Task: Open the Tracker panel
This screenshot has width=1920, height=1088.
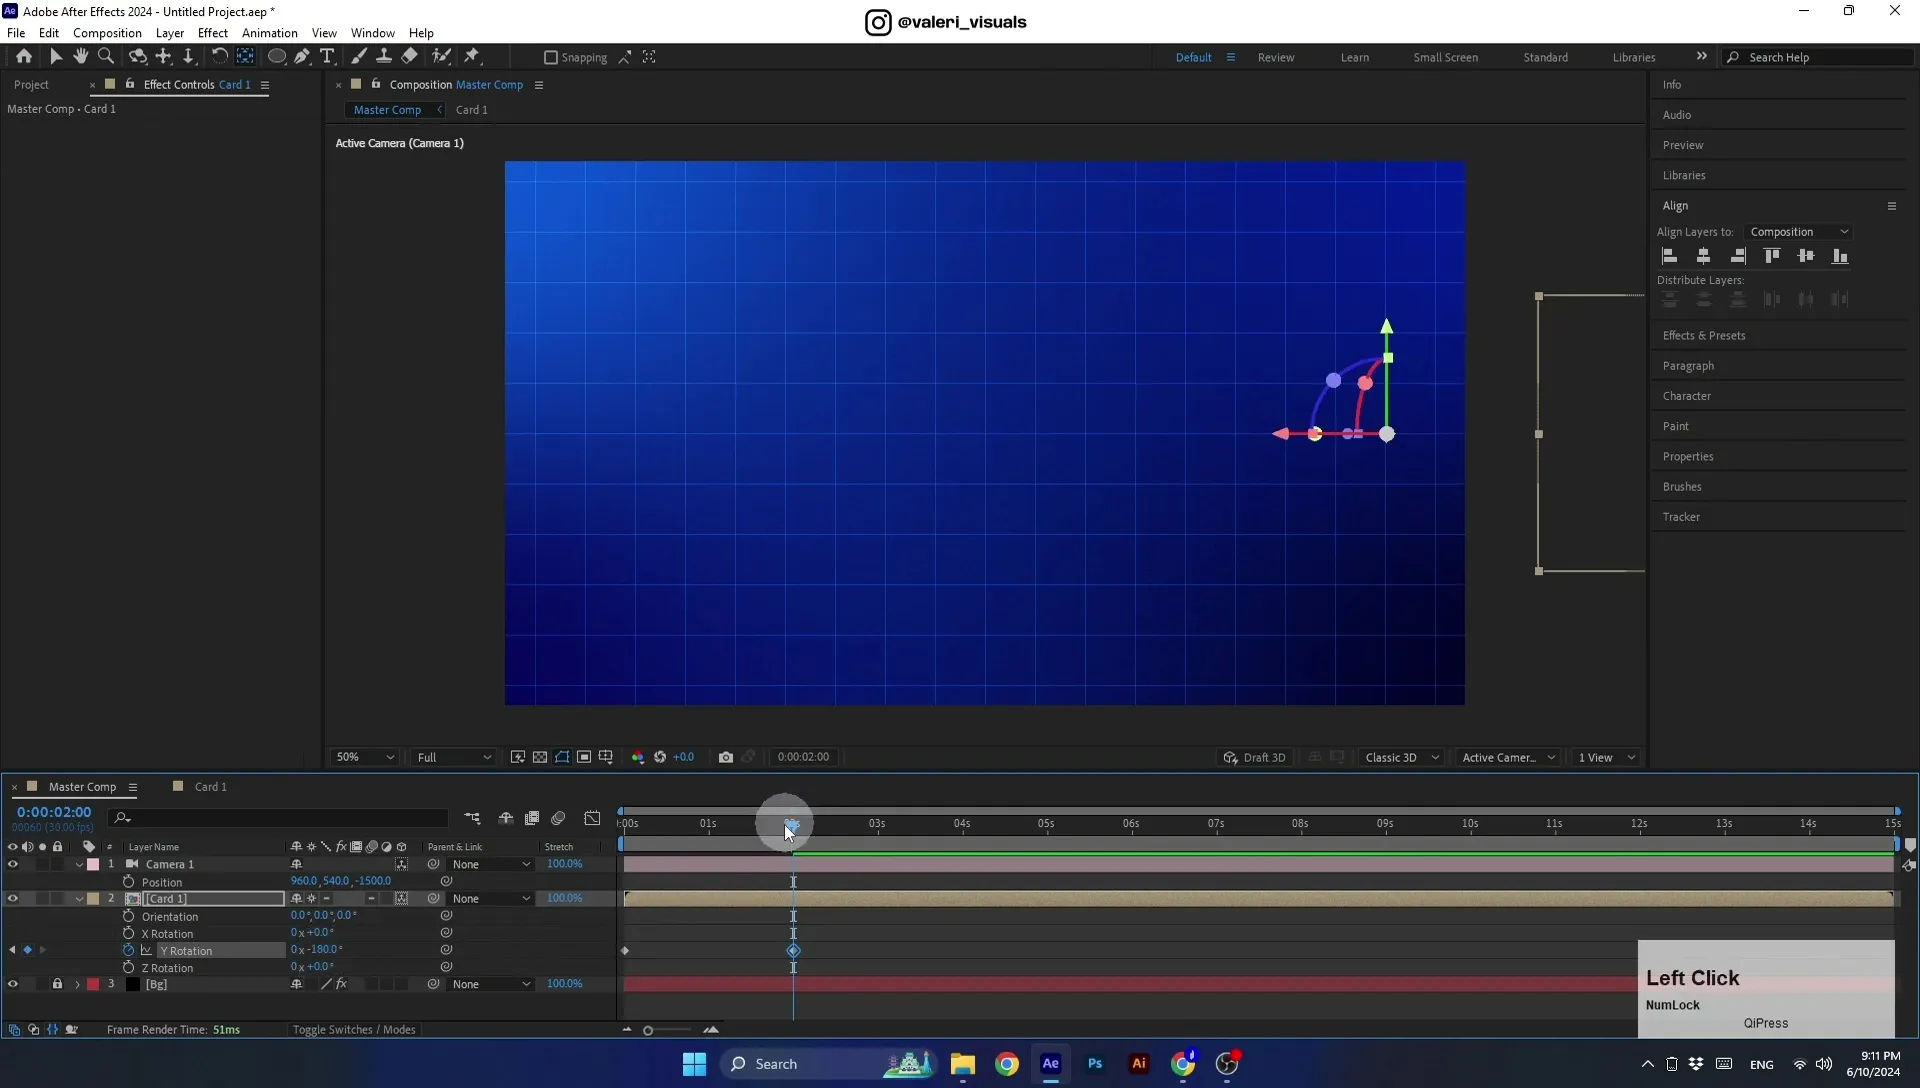Action: tap(1681, 517)
